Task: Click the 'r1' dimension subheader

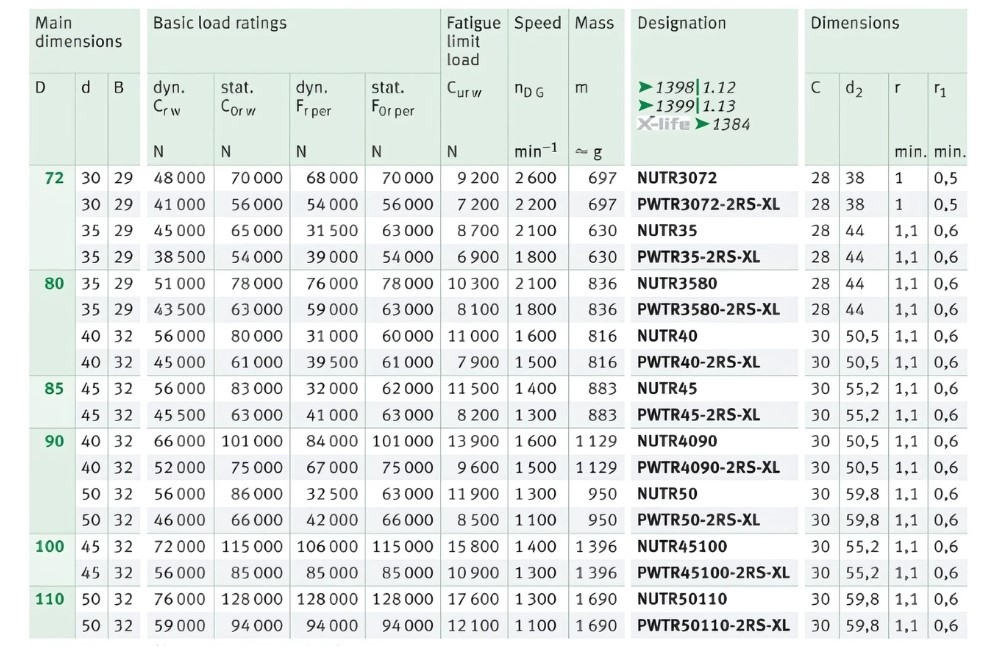Action: click(940, 89)
